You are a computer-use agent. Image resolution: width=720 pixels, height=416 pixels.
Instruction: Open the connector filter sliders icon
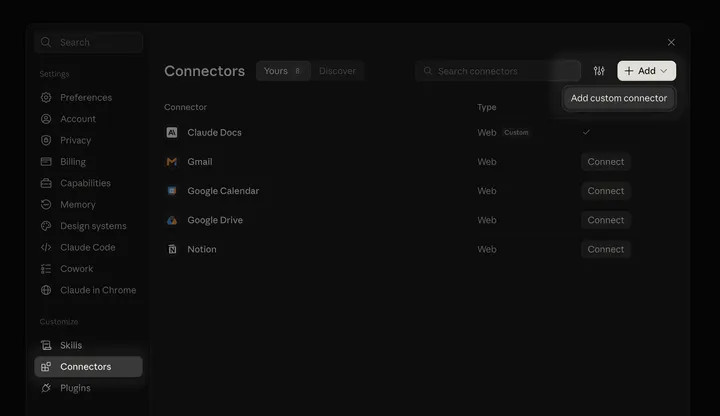(599, 71)
